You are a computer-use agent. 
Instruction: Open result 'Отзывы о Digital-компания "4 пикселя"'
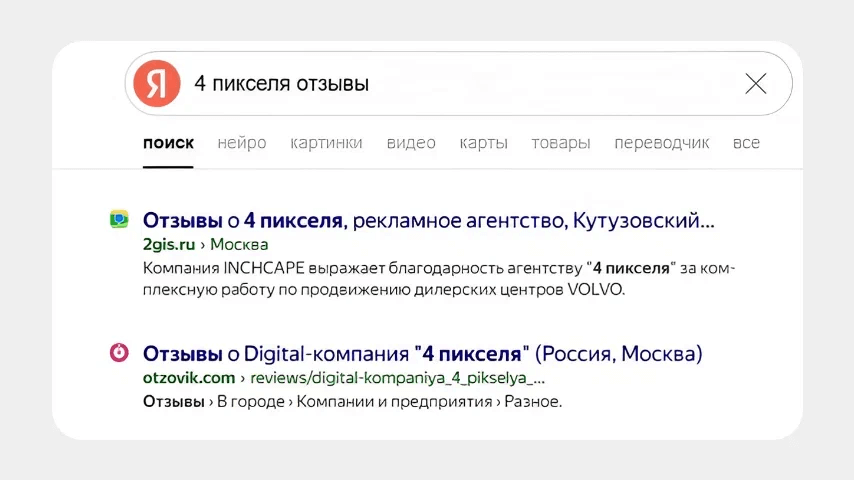tap(423, 354)
